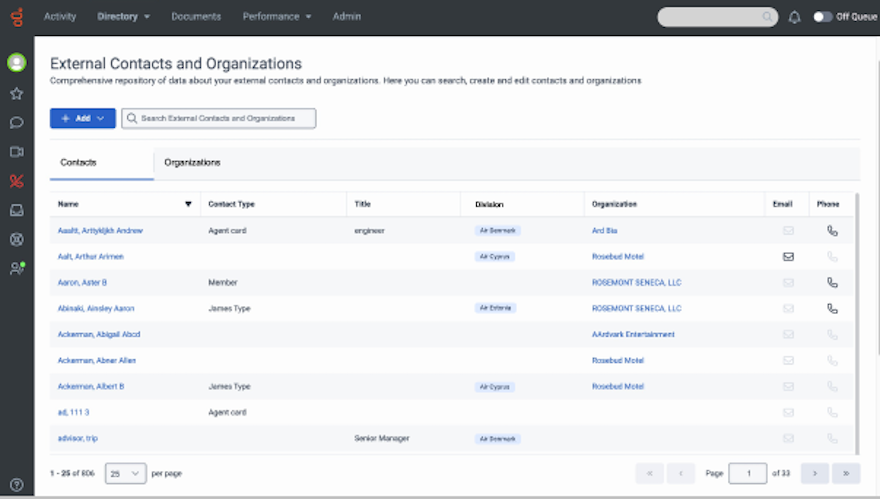This screenshot has height=499, width=880.
Task: Open the video camera sidebar icon
Action: coord(16,152)
